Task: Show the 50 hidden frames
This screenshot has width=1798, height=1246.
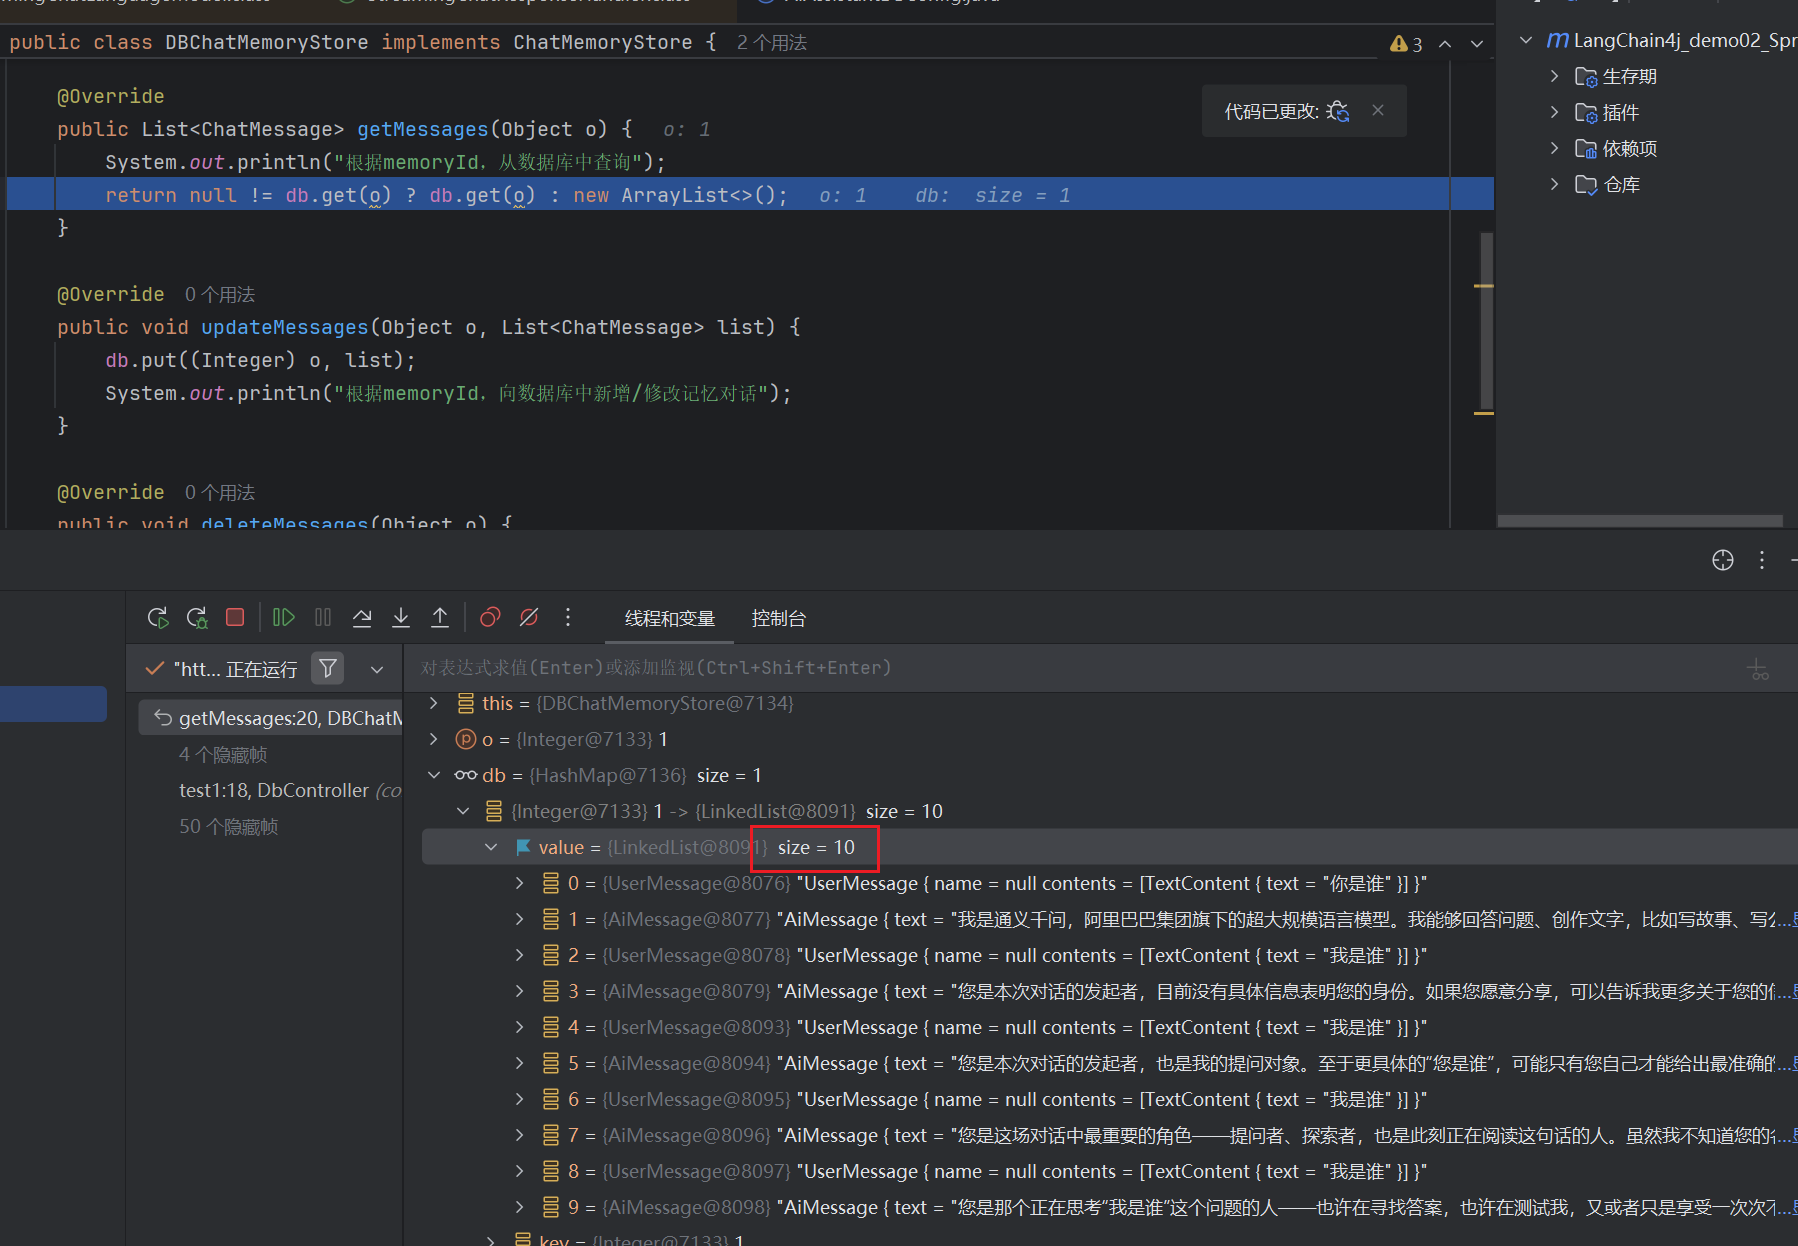Action: point(229,826)
